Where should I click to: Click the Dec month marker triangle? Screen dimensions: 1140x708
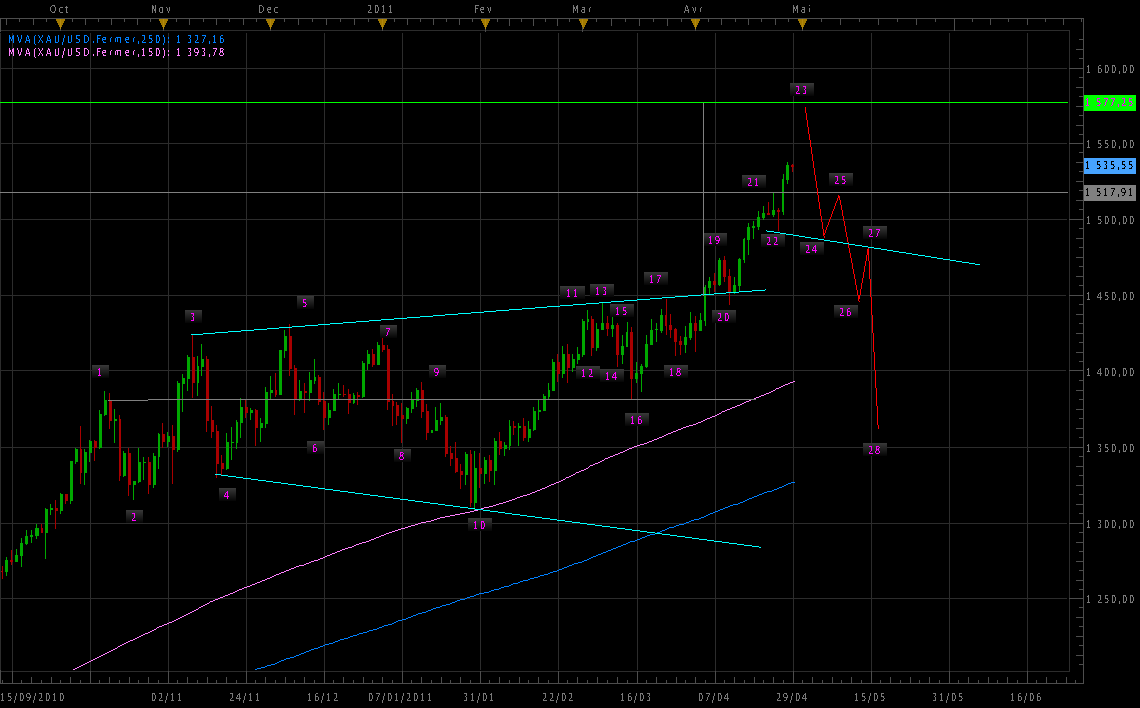coord(270,23)
